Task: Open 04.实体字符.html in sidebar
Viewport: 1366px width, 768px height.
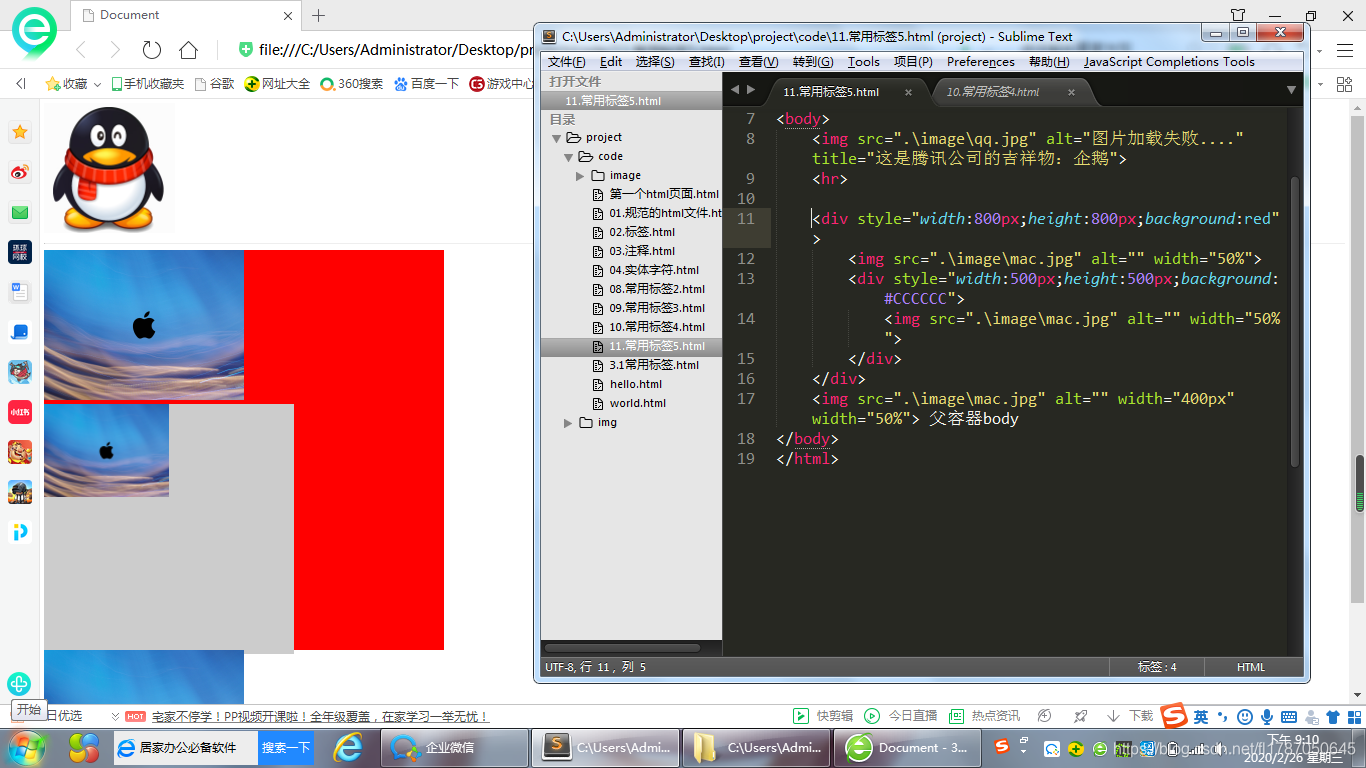Action: point(654,270)
